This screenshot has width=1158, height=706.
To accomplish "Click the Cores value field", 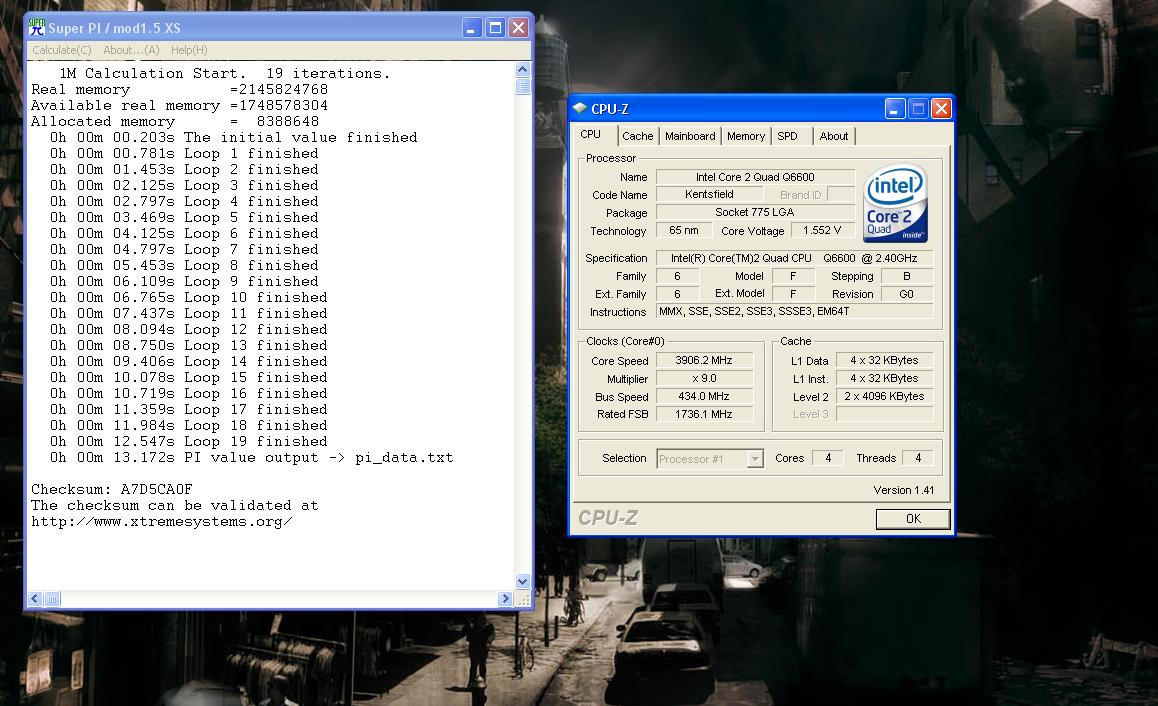I will click(828, 458).
